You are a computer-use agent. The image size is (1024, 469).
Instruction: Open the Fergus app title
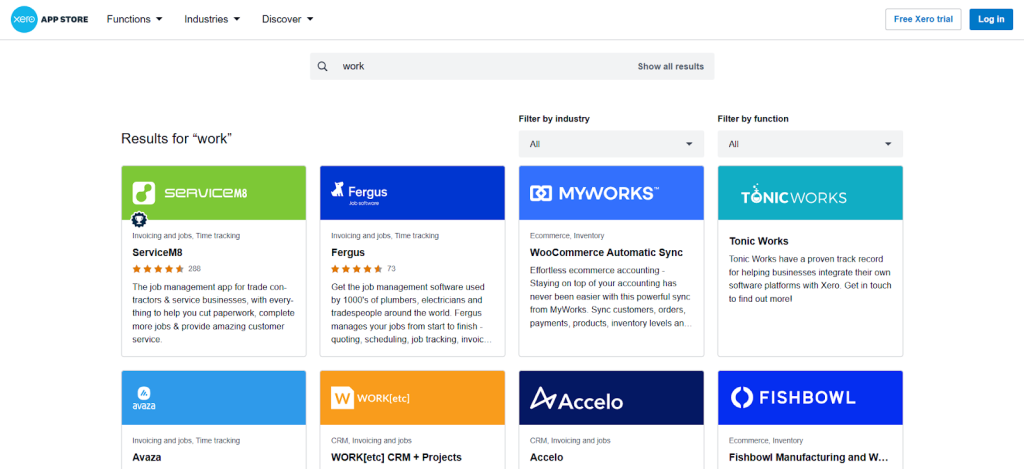coord(347,252)
